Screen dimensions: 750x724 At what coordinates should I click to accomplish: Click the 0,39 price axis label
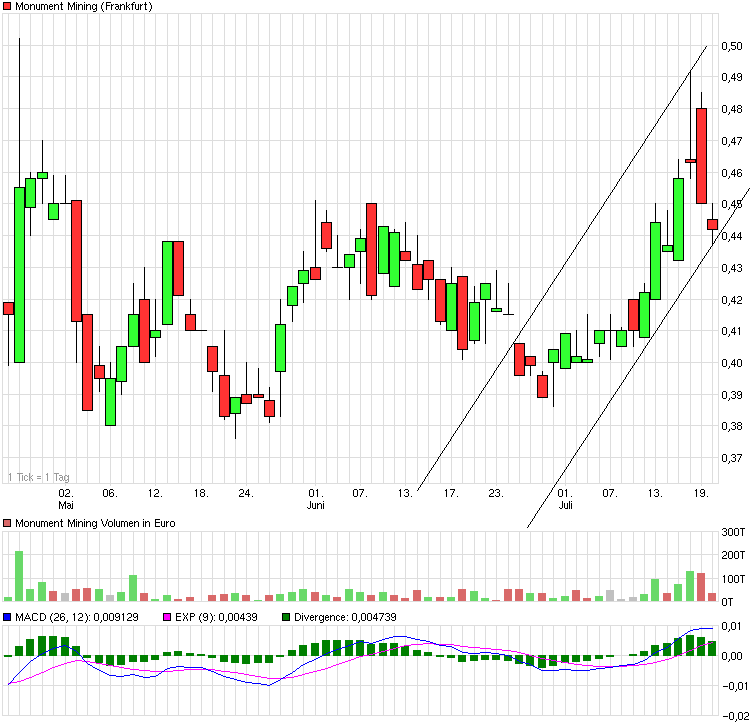[732, 395]
